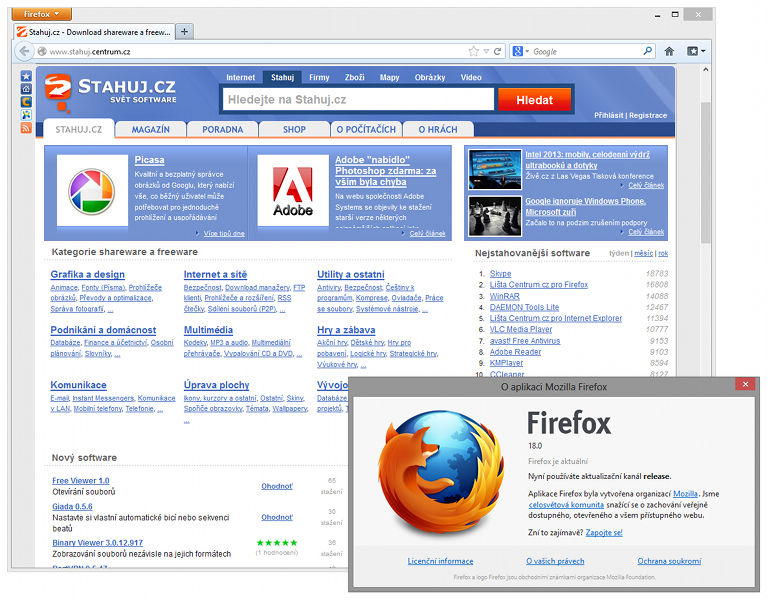This screenshot has height=600, width=767.
Task: Switch top downloads to měsíc
Action: pos(643,253)
